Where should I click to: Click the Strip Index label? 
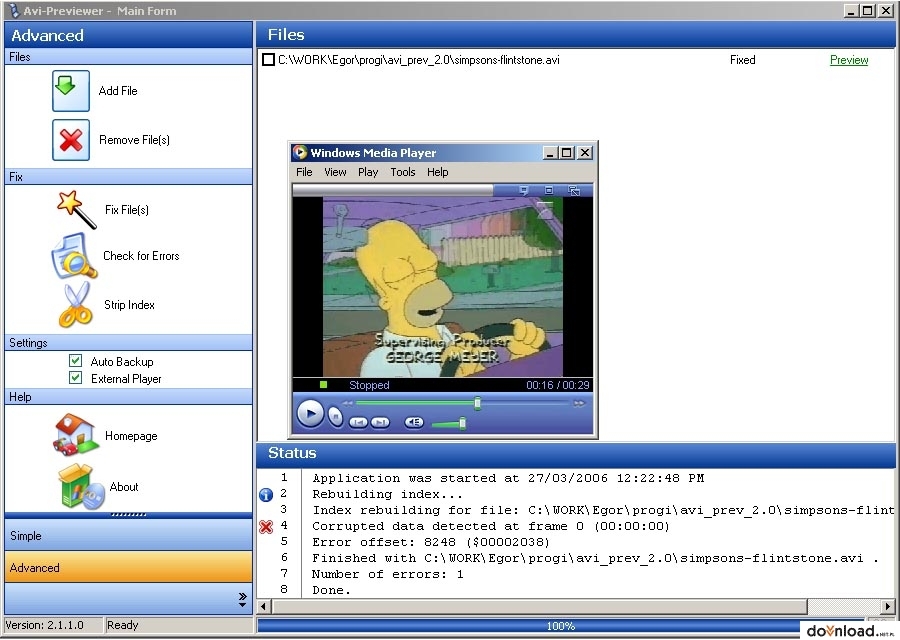pos(129,305)
